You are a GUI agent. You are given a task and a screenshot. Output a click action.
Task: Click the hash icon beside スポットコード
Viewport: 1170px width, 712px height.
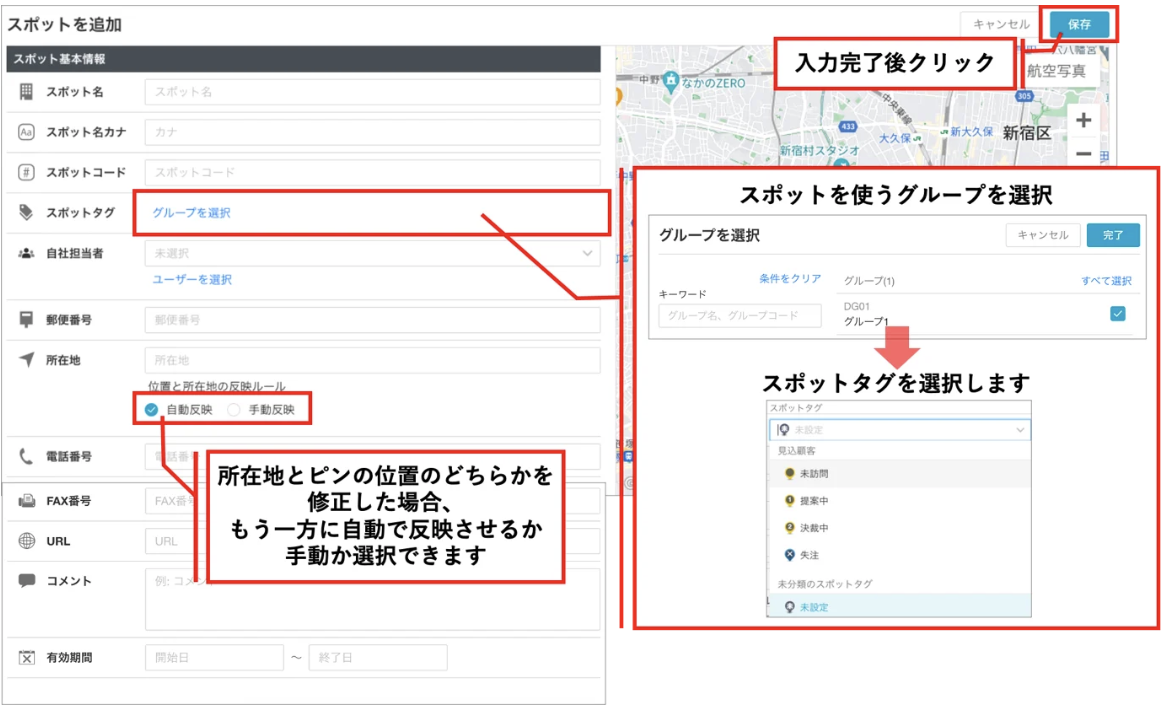coord(26,172)
